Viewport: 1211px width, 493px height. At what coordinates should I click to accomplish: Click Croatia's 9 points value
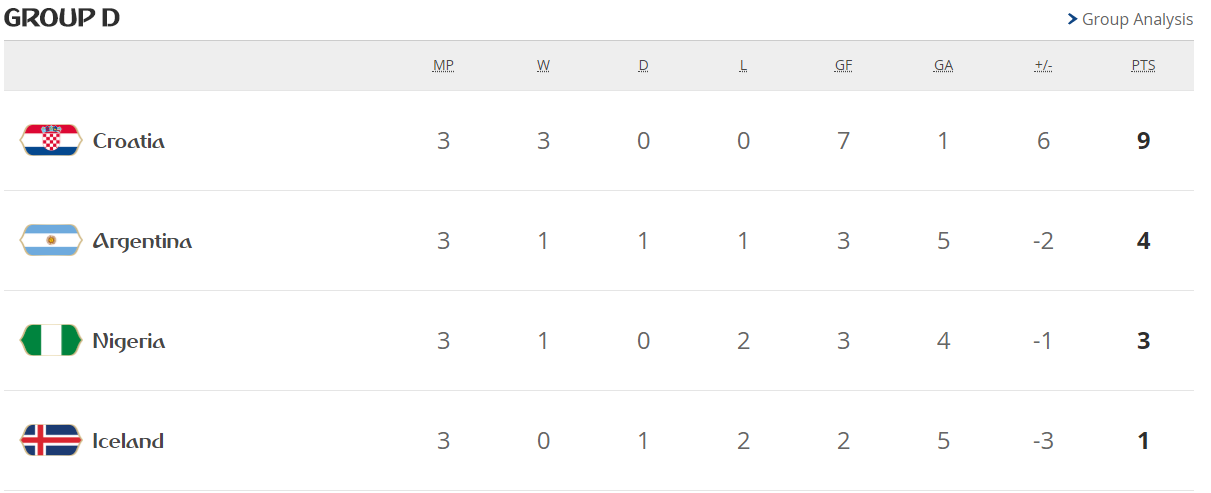point(1143,141)
